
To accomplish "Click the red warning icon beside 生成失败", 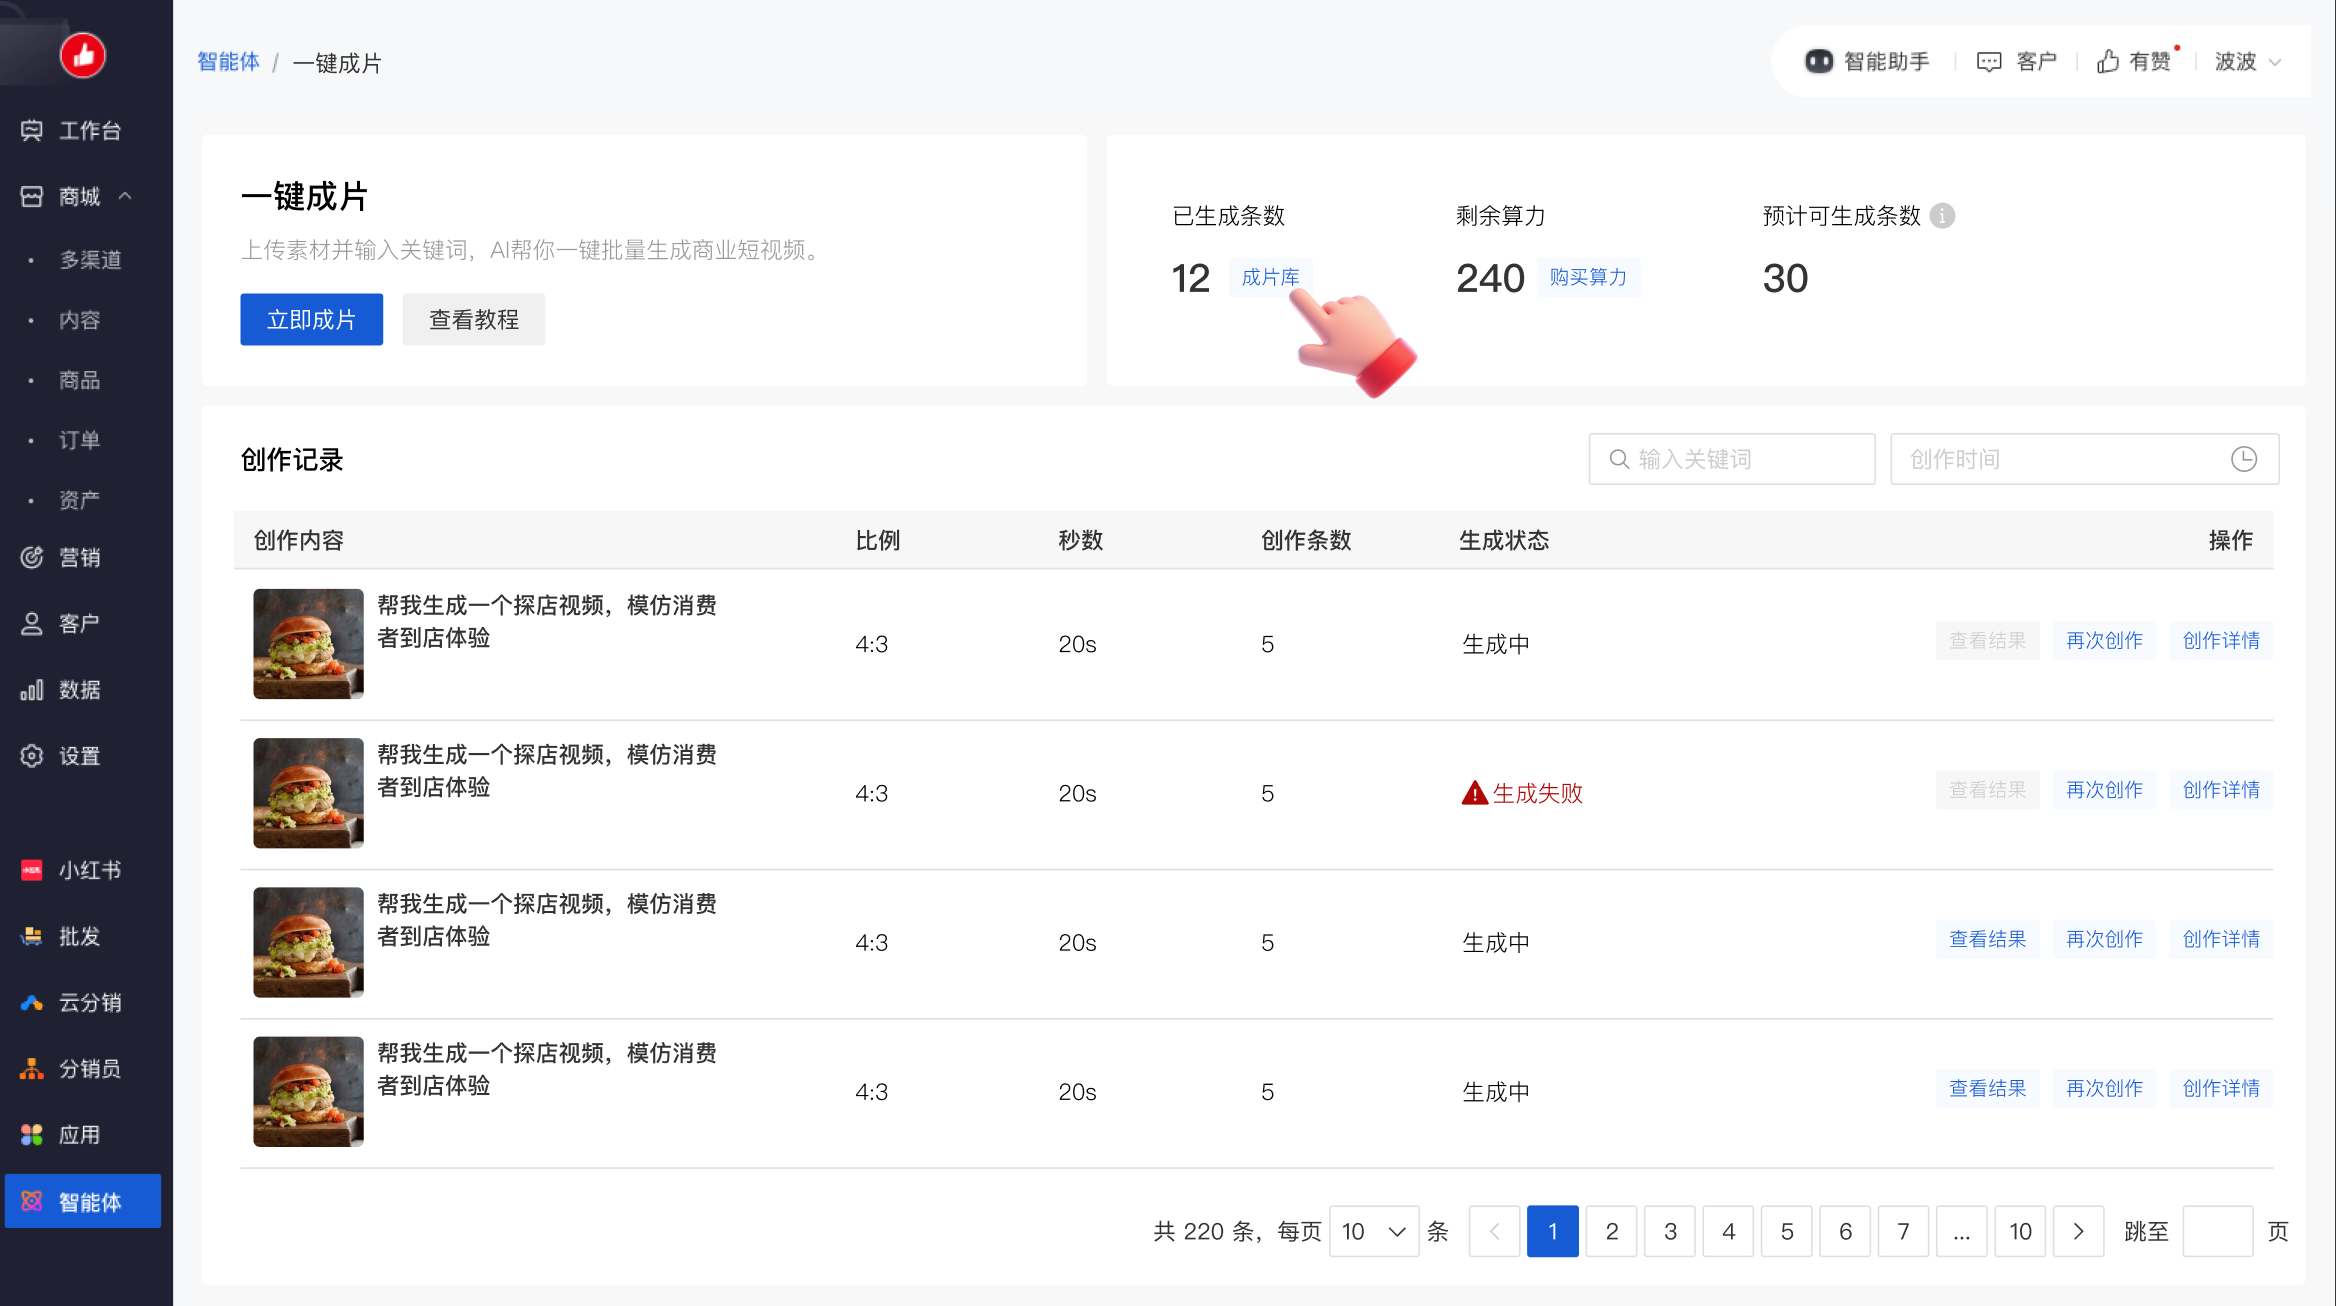I will point(1474,793).
